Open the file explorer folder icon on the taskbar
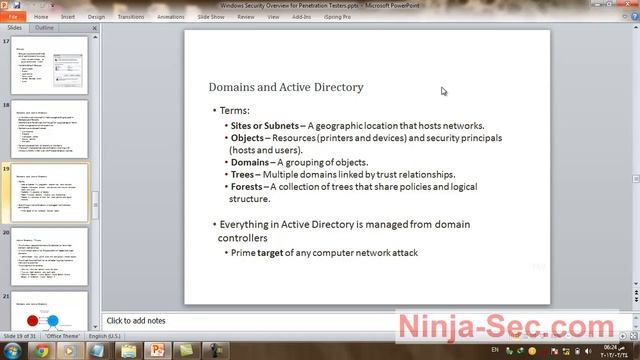This screenshot has height=360, width=640. pos(128,351)
